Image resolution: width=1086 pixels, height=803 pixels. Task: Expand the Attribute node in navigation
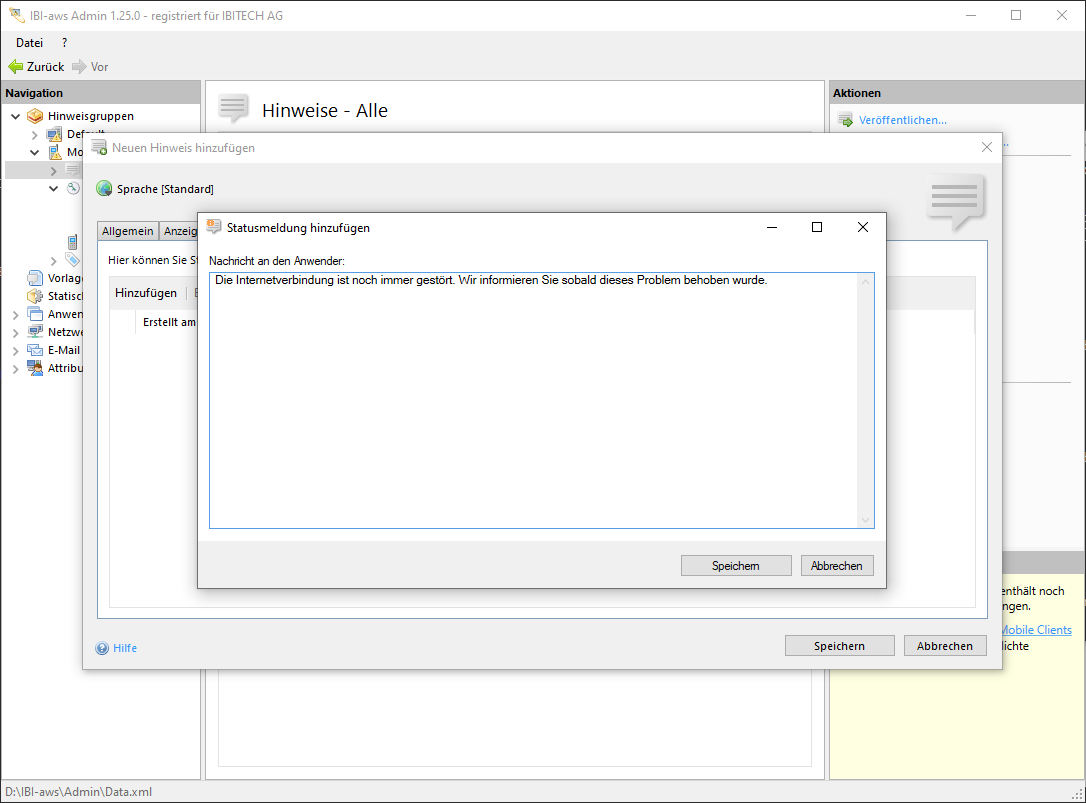(x=15, y=368)
